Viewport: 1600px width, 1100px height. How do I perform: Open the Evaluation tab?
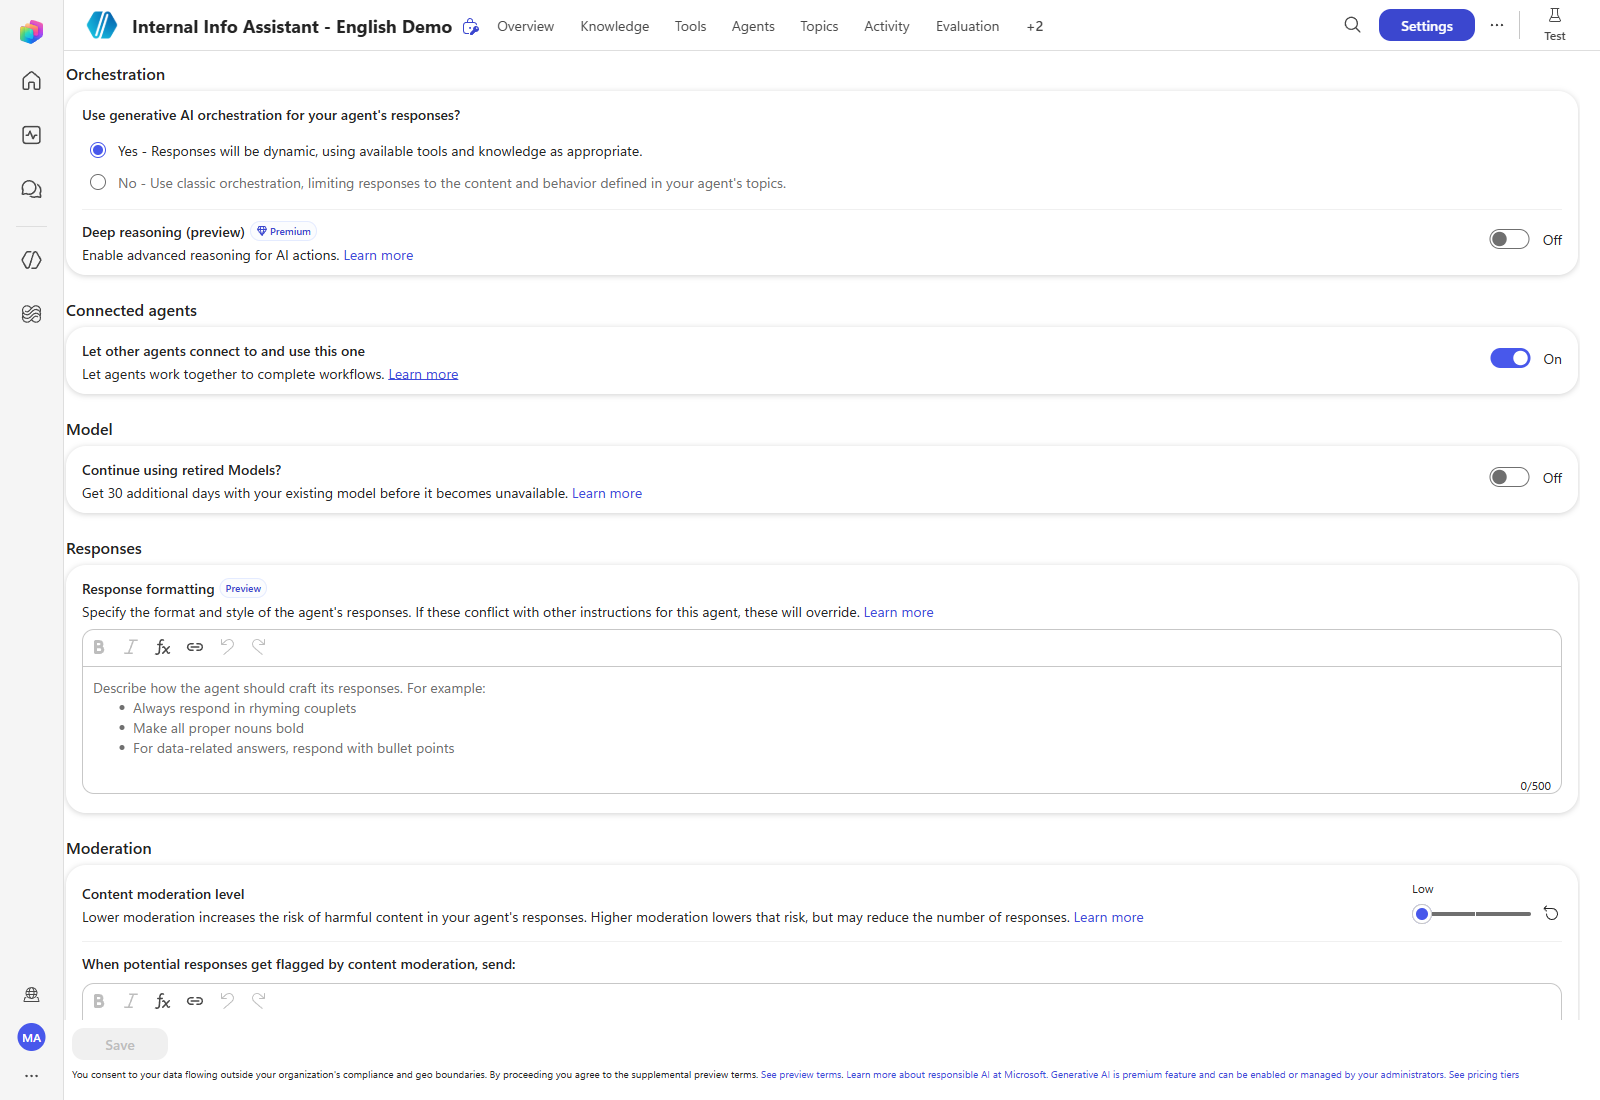tap(967, 26)
